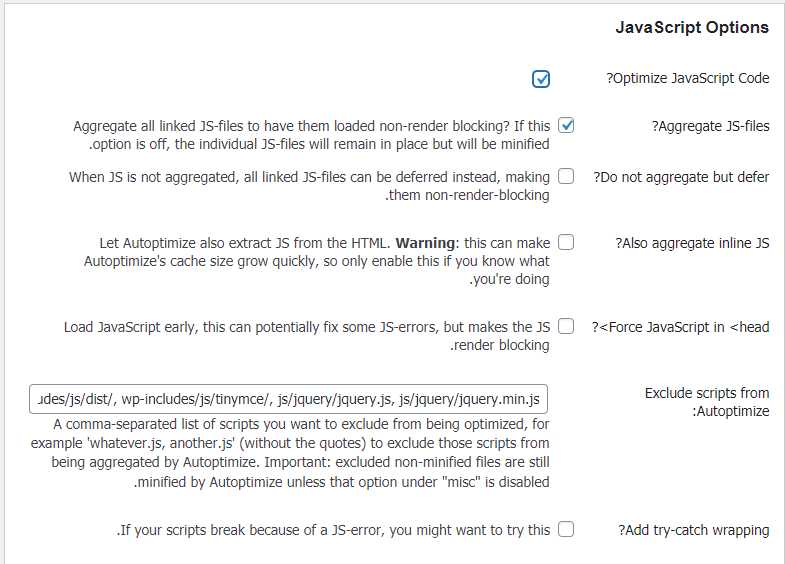Click the Add try-catch wrapping label

pos(694,530)
